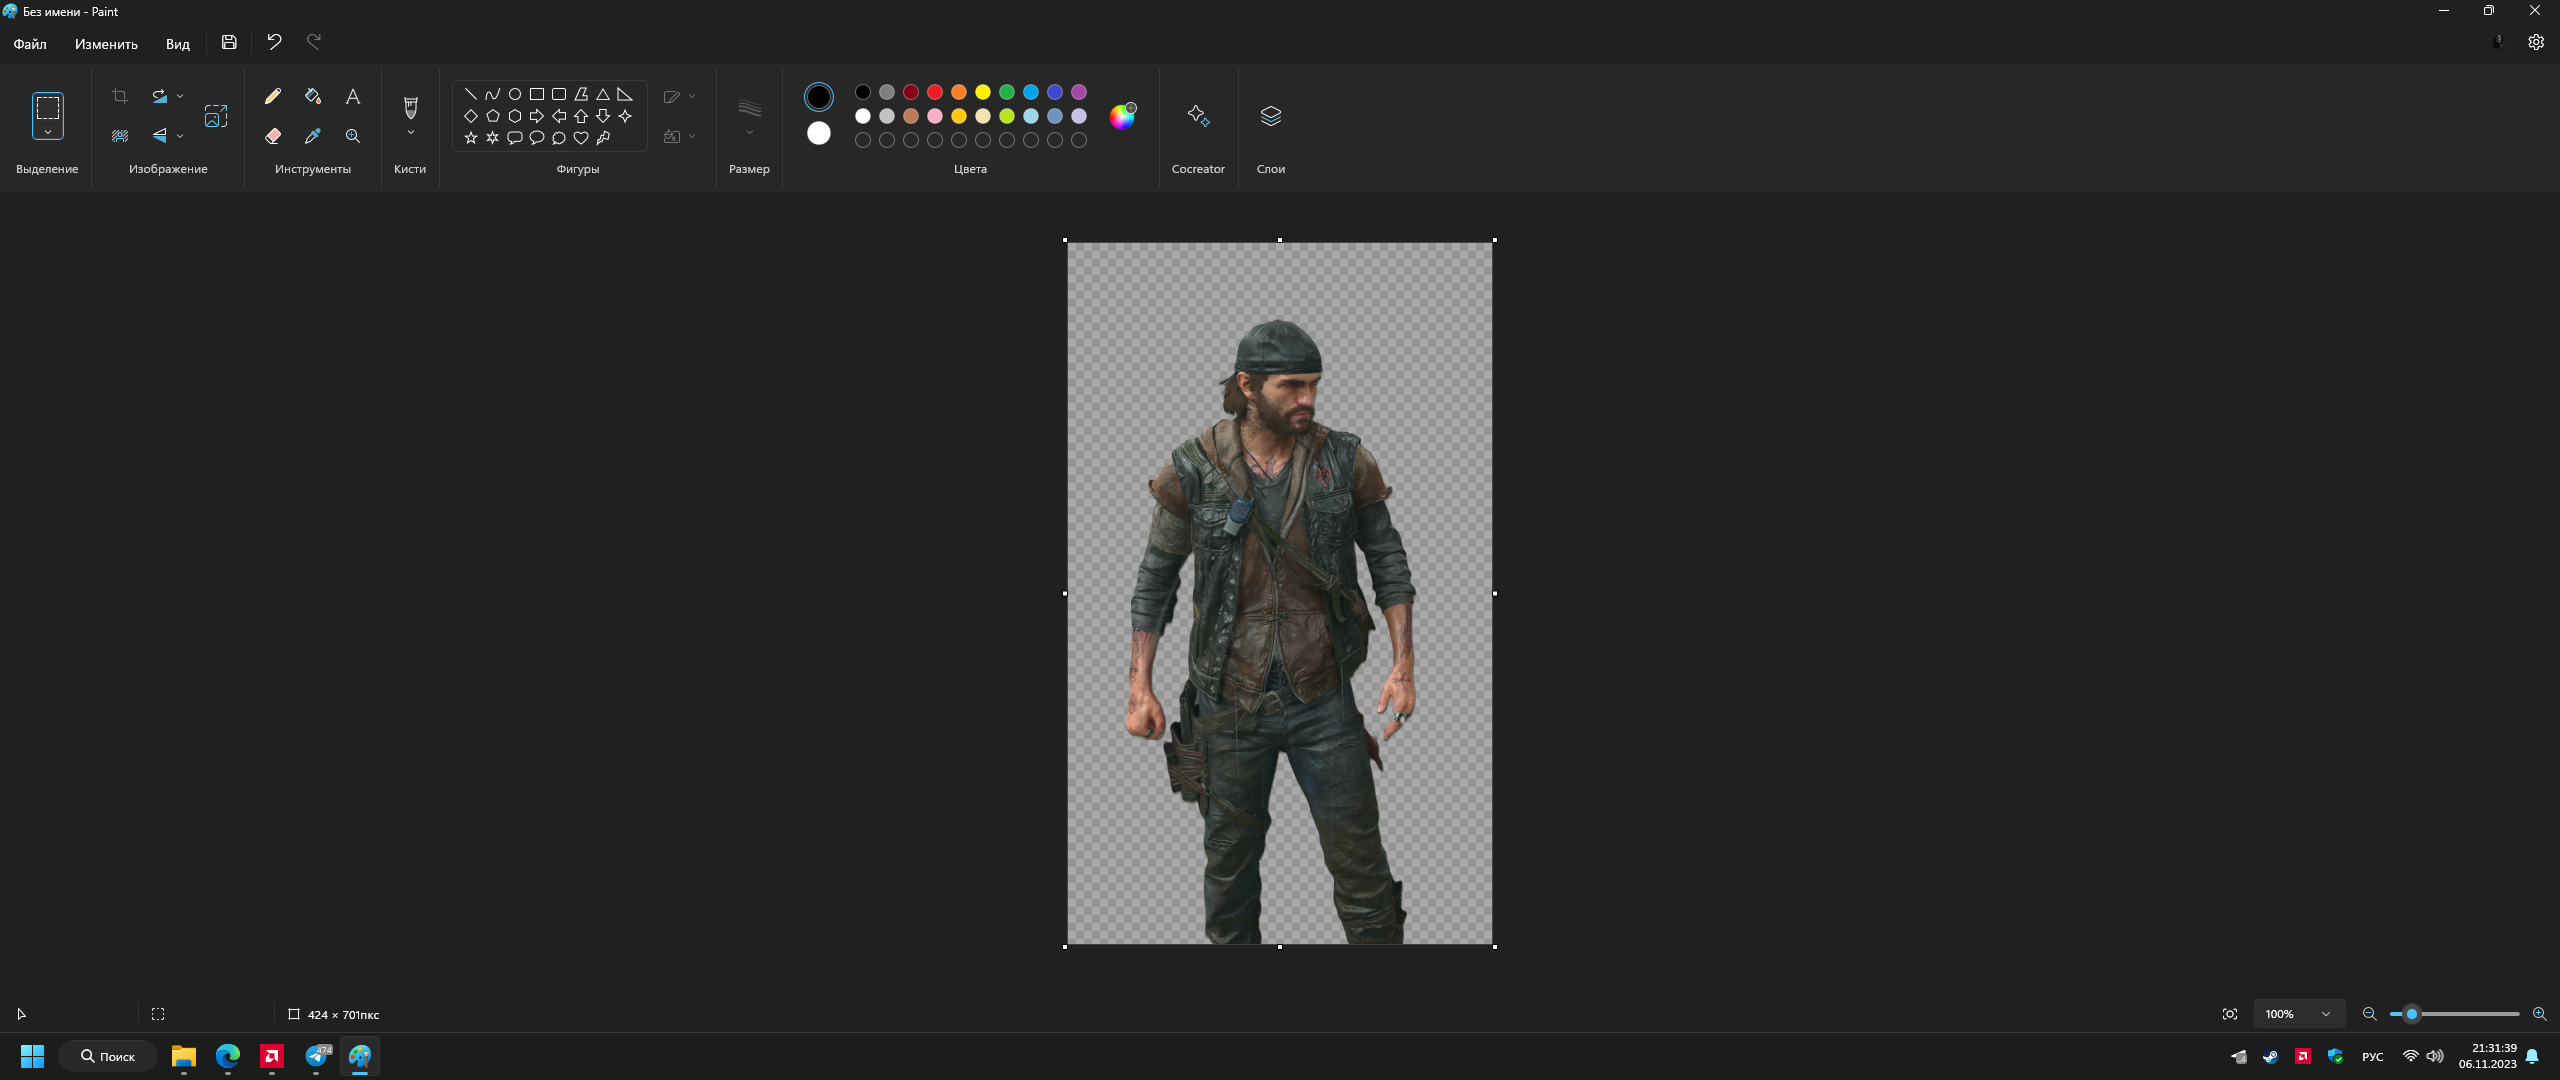This screenshot has width=2560, height=1080.
Task: Select the Fill bucket tool
Action: [x=313, y=96]
